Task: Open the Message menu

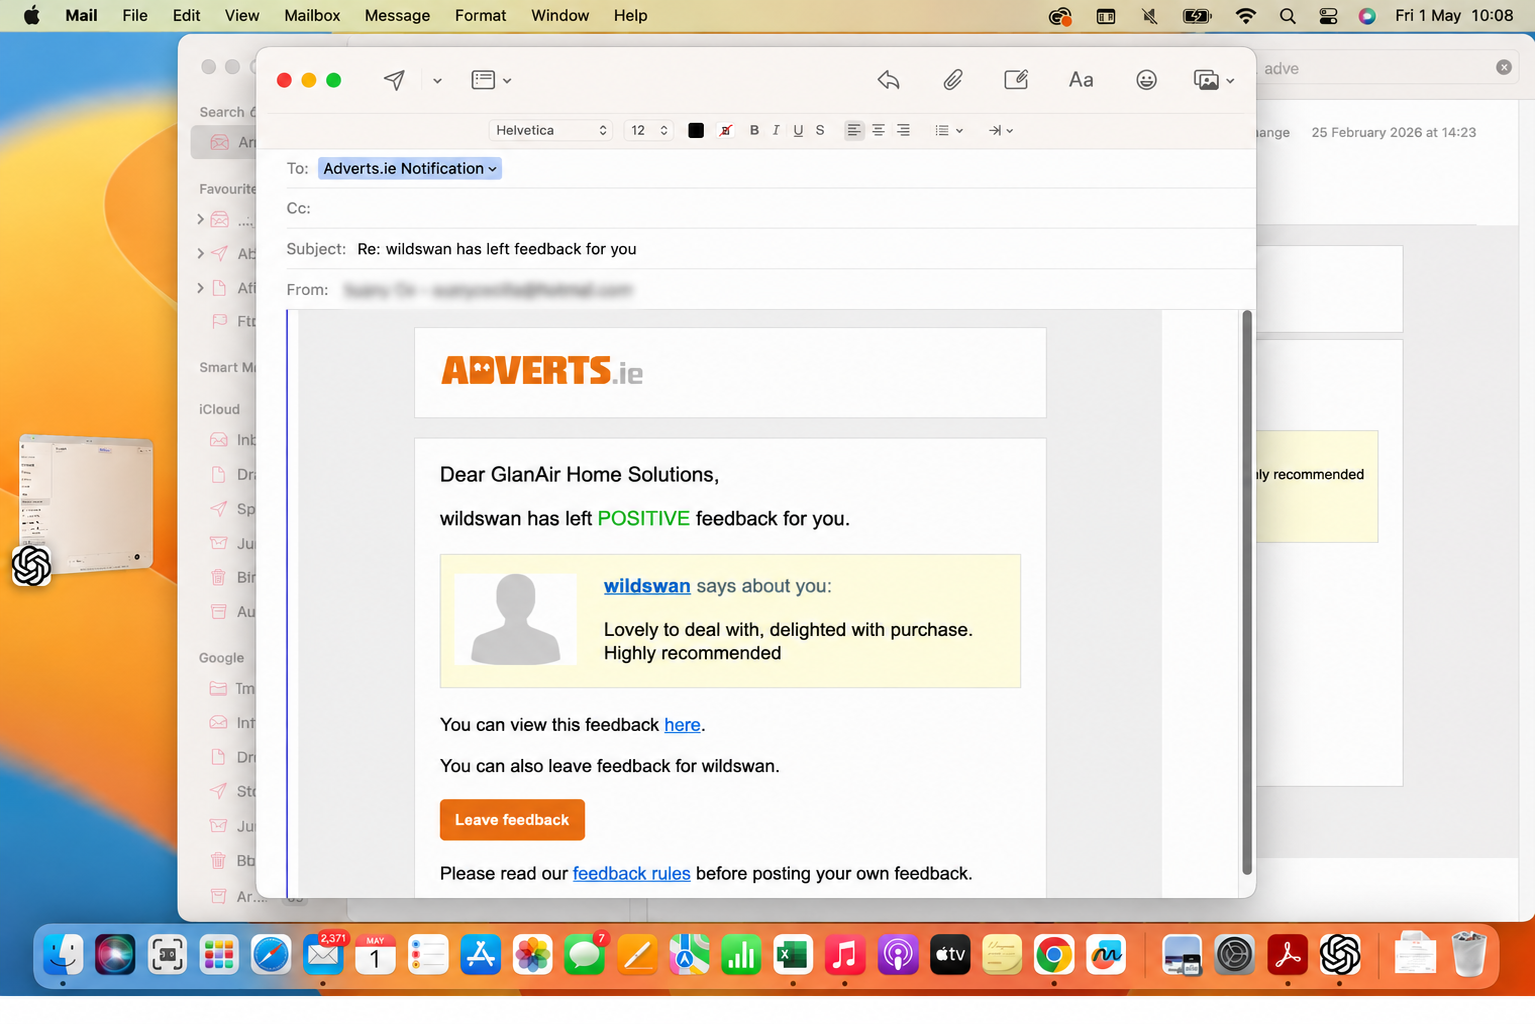Action: 397,16
